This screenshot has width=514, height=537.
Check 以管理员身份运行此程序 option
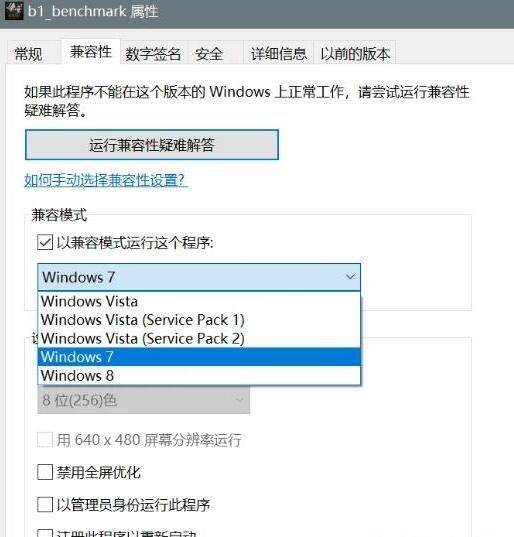coord(45,505)
